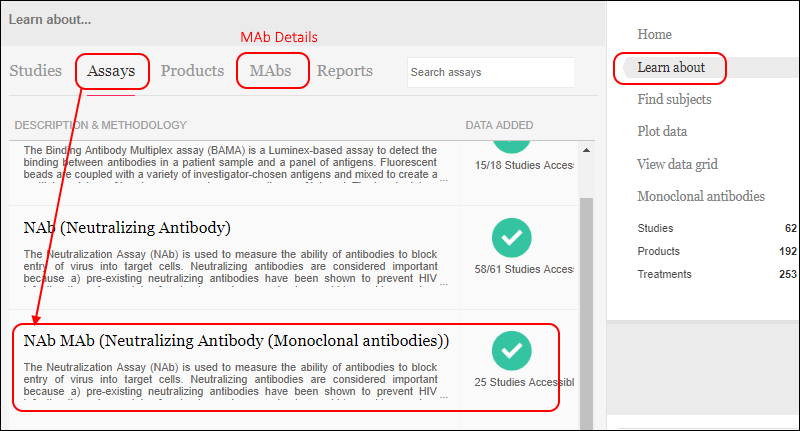Click the Description & Methodology column header

[101, 125]
